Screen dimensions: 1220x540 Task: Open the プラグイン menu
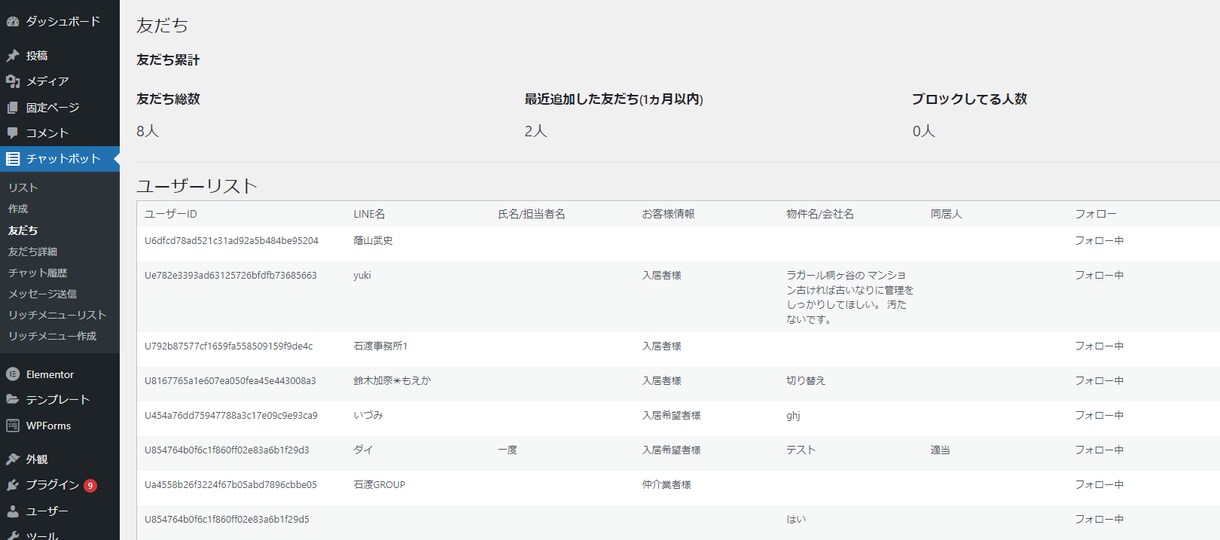click(53, 485)
